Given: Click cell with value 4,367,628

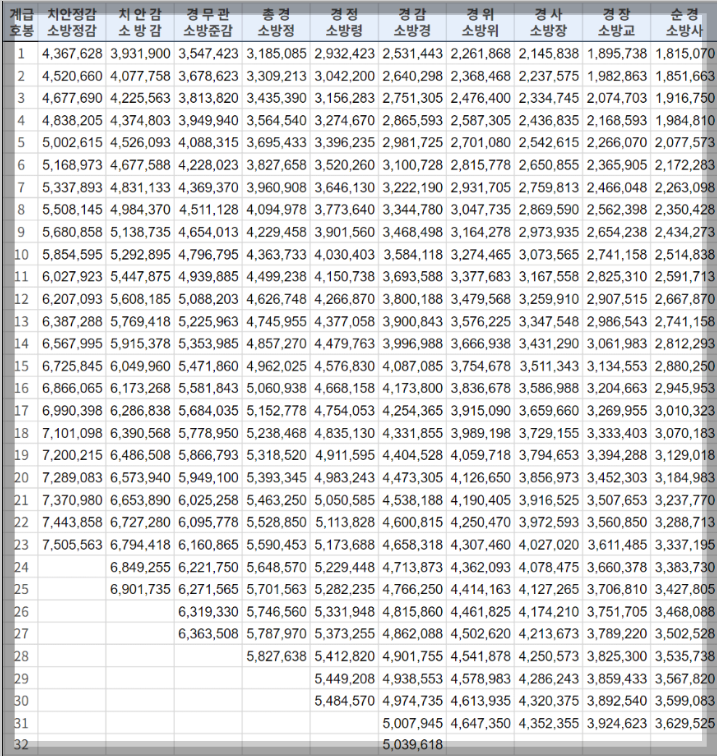Looking at the screenshot, I should (72, 54).
